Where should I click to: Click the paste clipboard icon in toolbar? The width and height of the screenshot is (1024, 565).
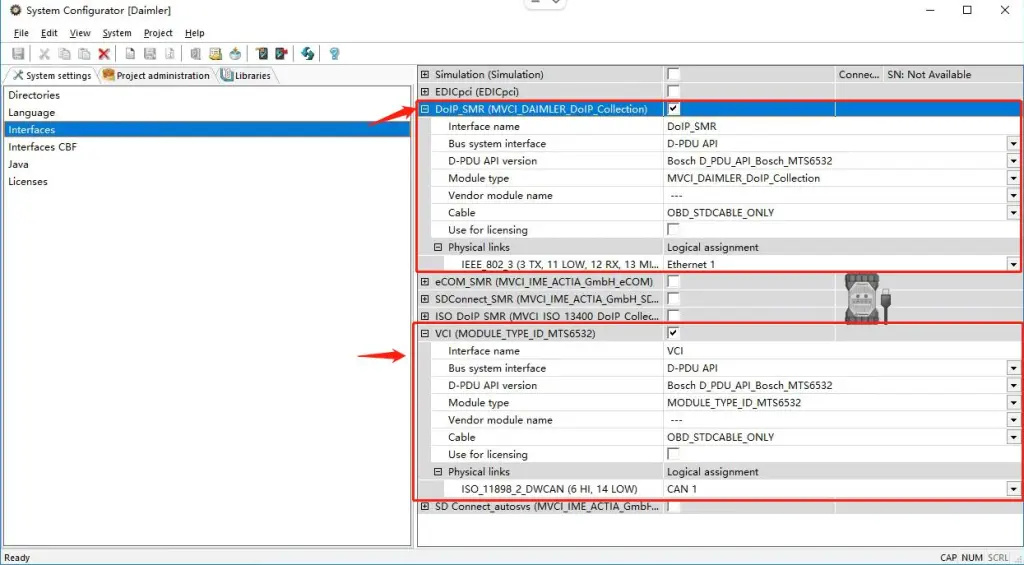click(x=84, y=54)
